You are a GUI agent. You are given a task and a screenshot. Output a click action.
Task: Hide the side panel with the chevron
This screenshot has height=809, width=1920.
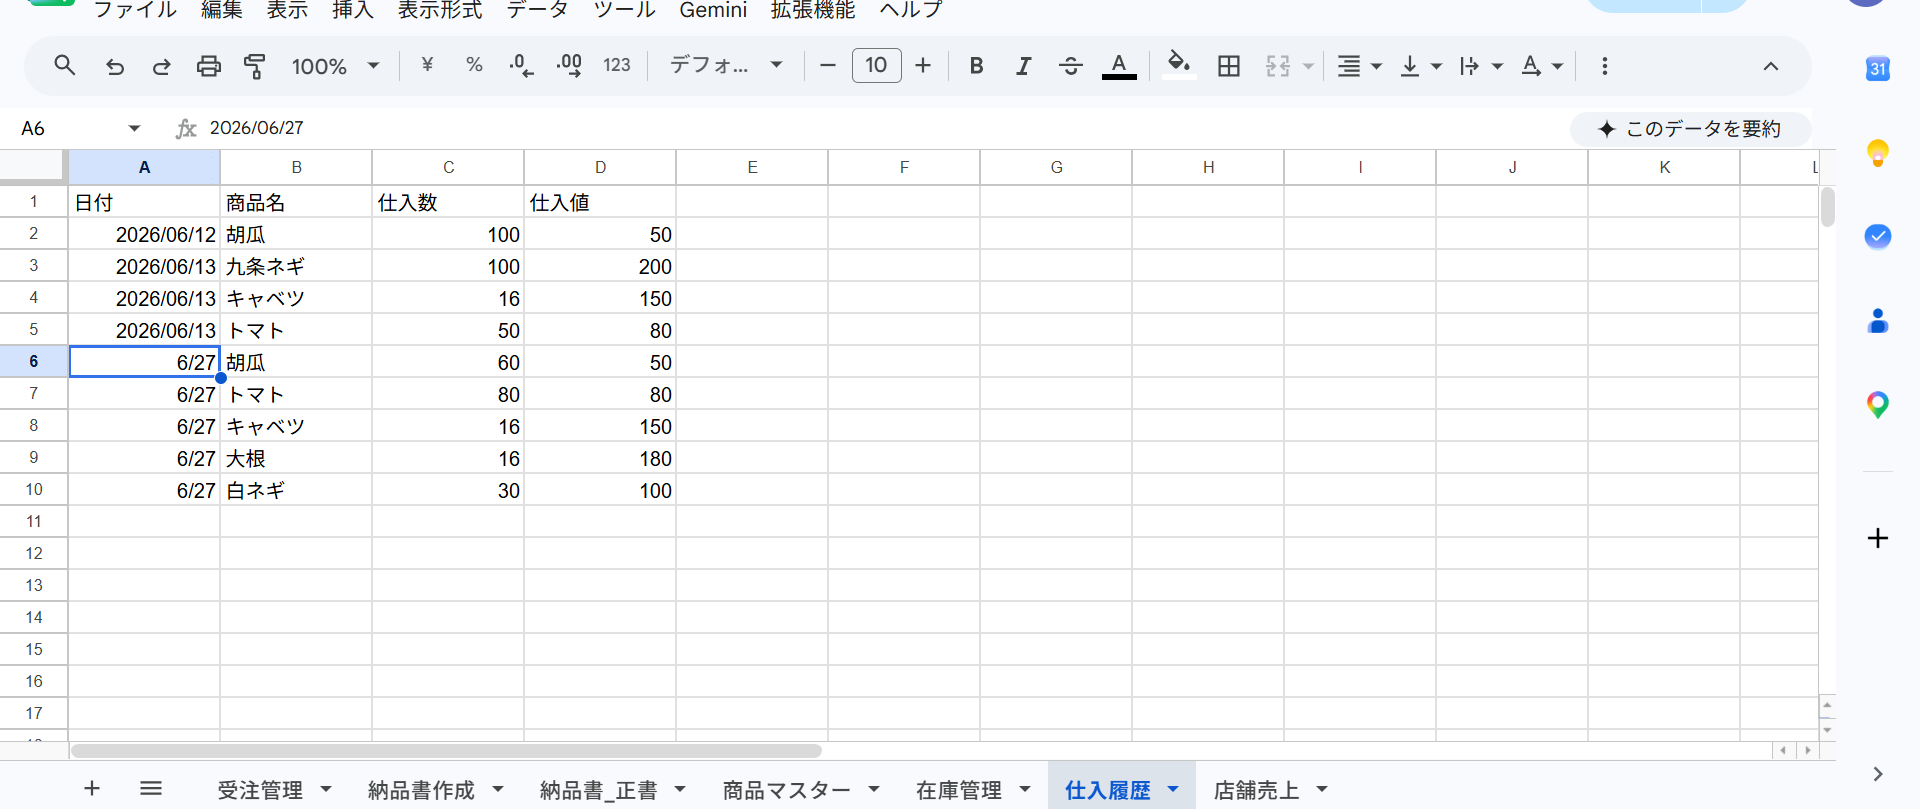(1878, 774)
